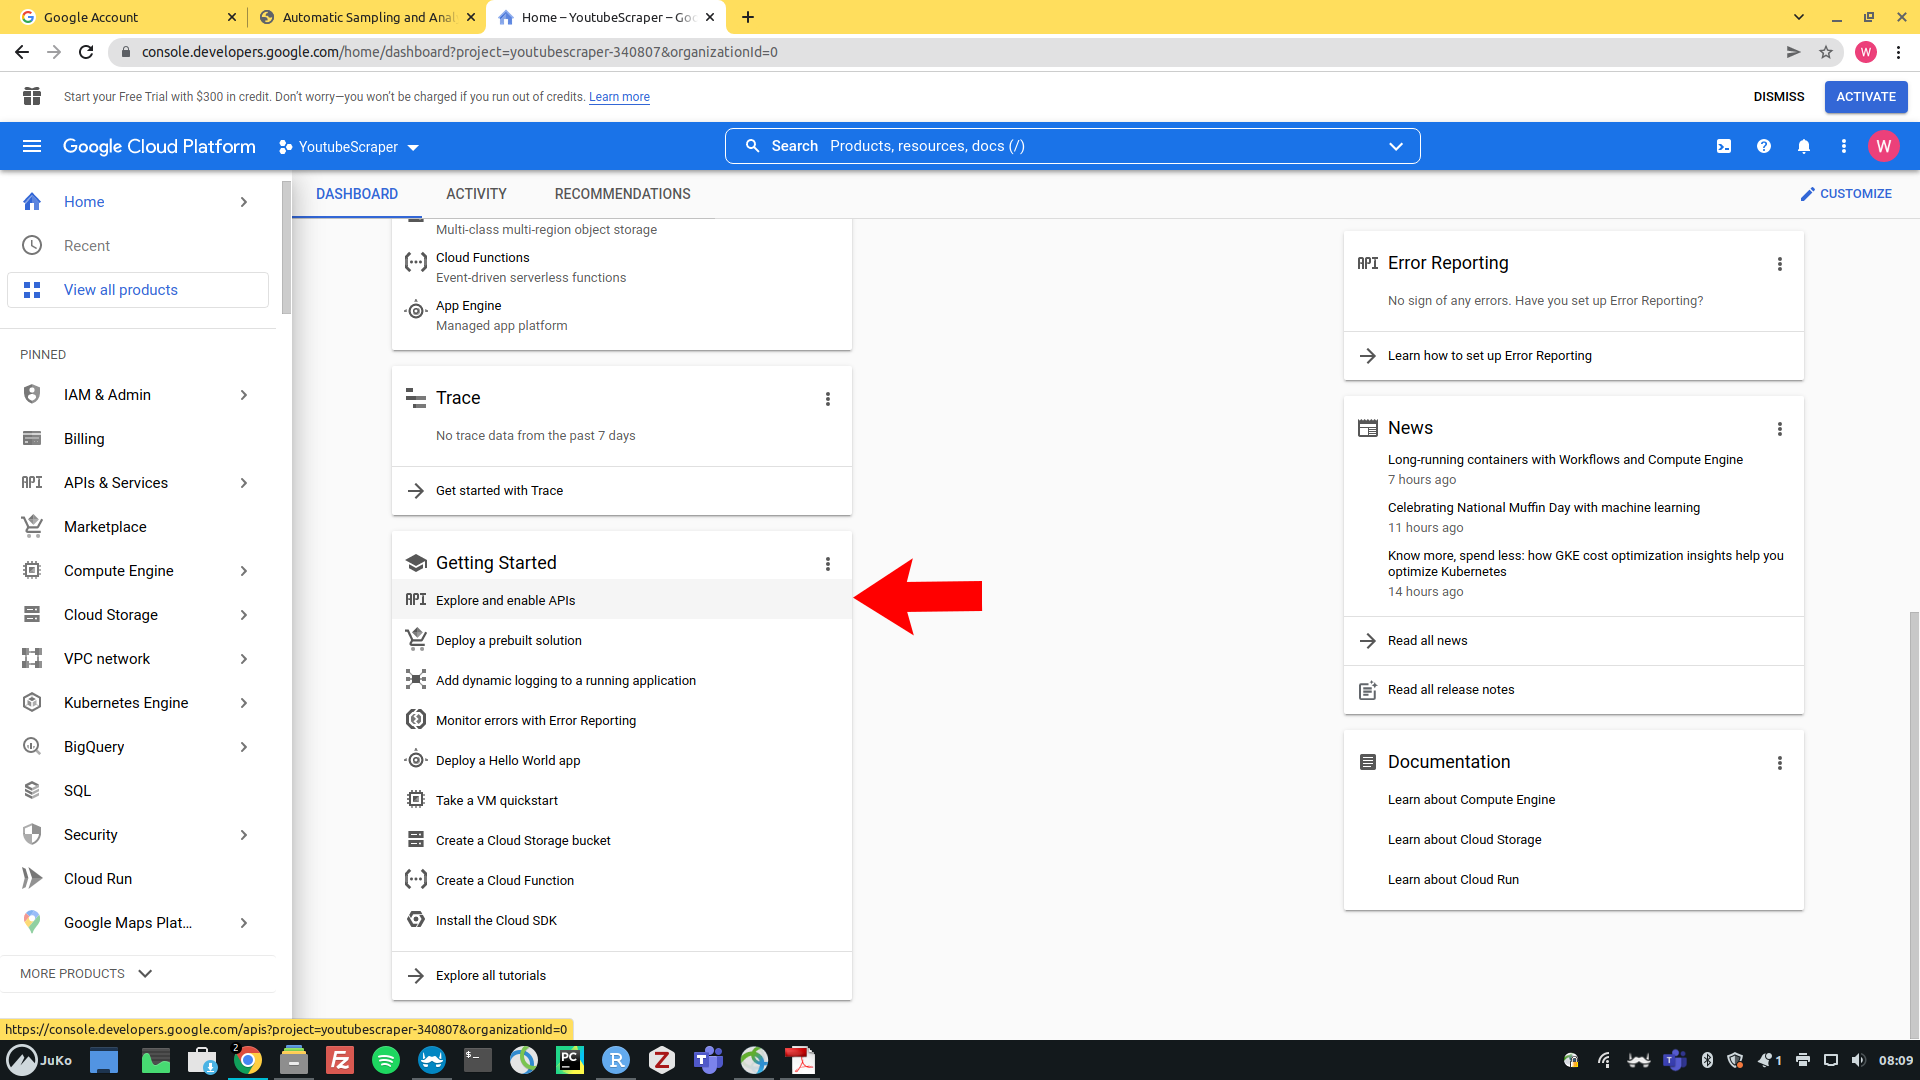Click the DISMISS button in banner

(x=1779, y=97)
